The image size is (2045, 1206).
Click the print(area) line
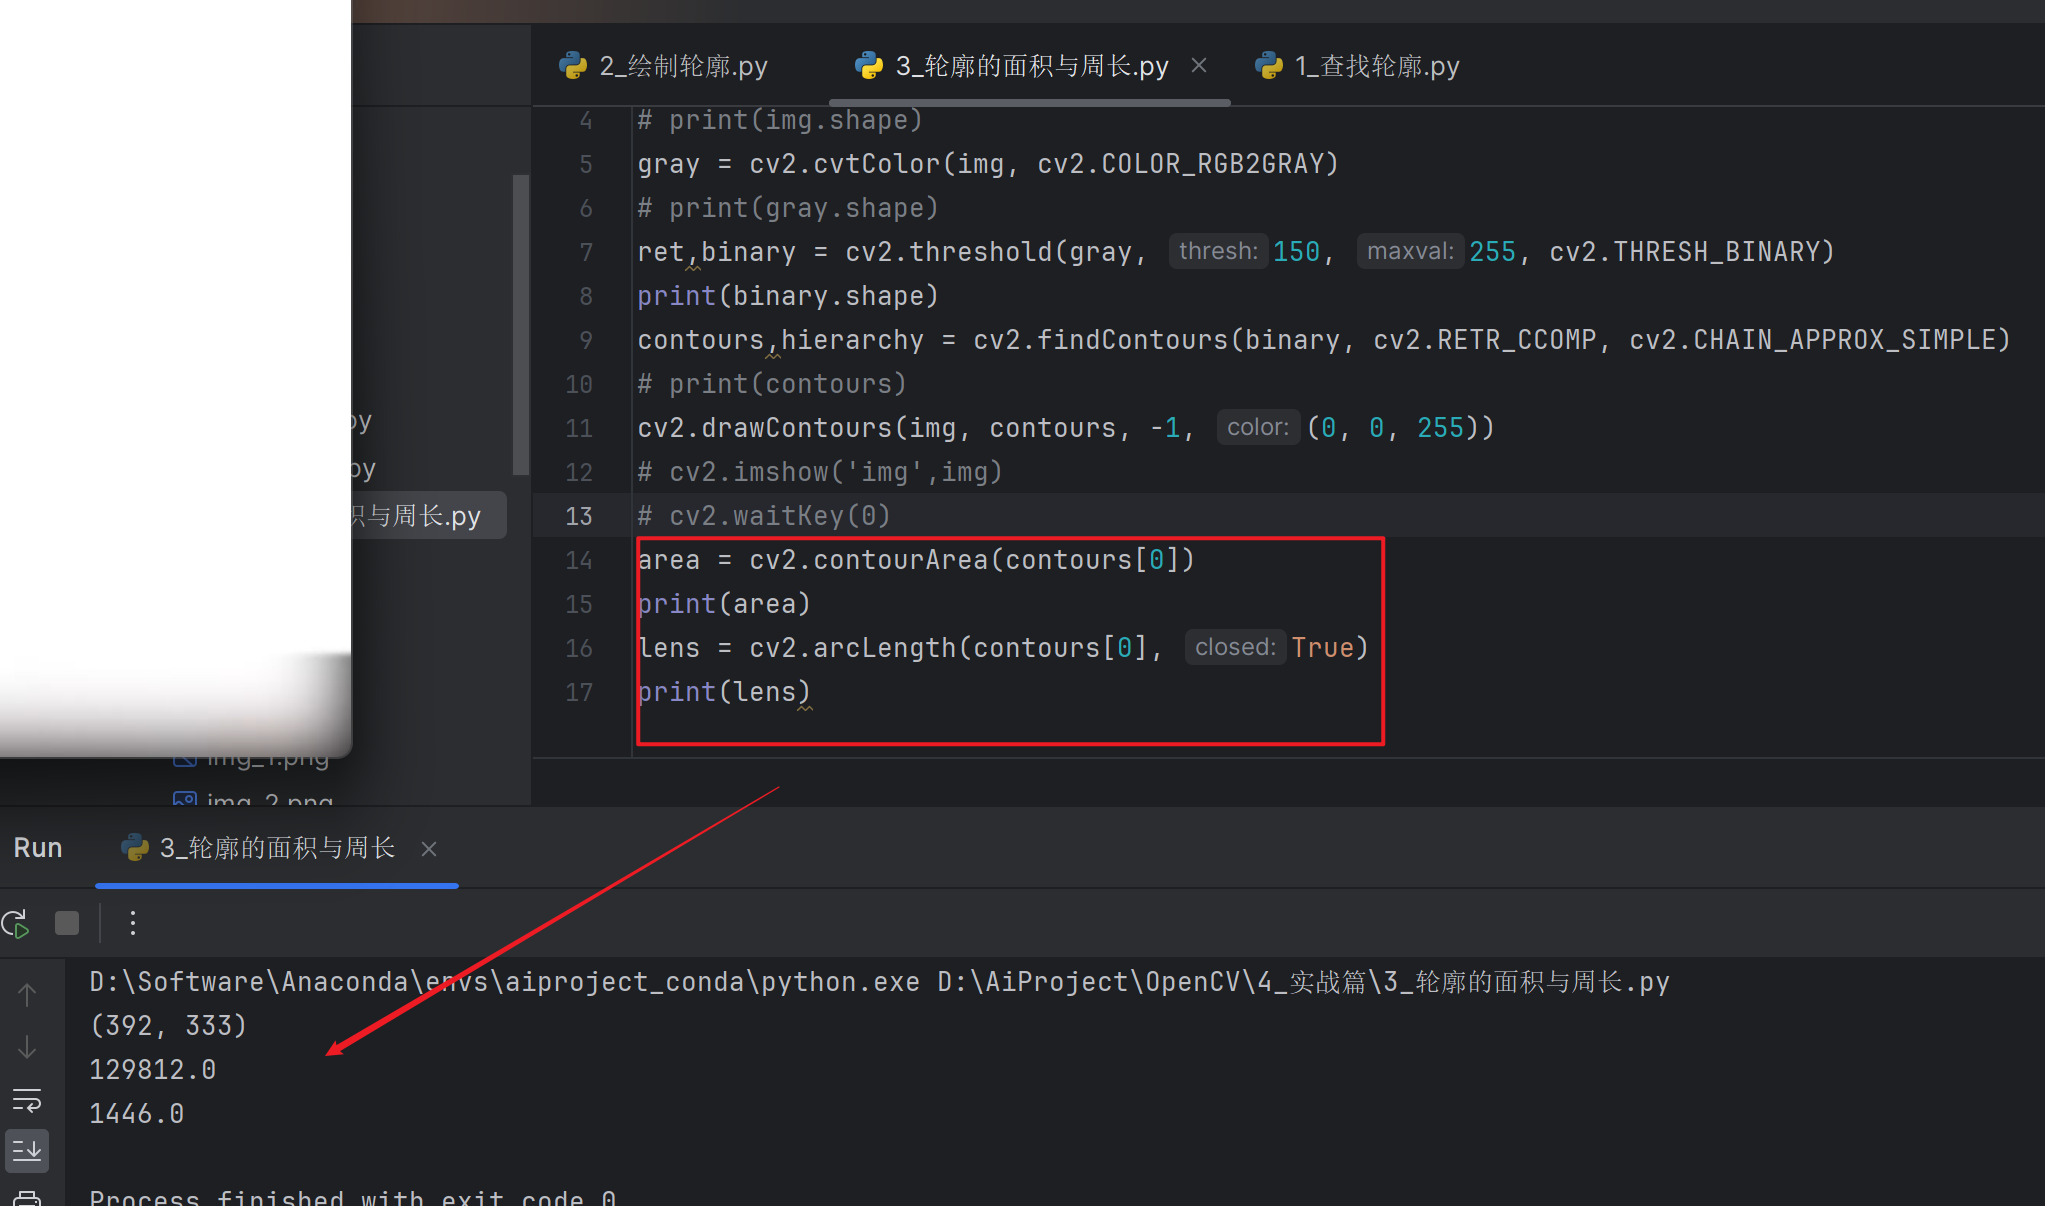[x=724, y=604]
